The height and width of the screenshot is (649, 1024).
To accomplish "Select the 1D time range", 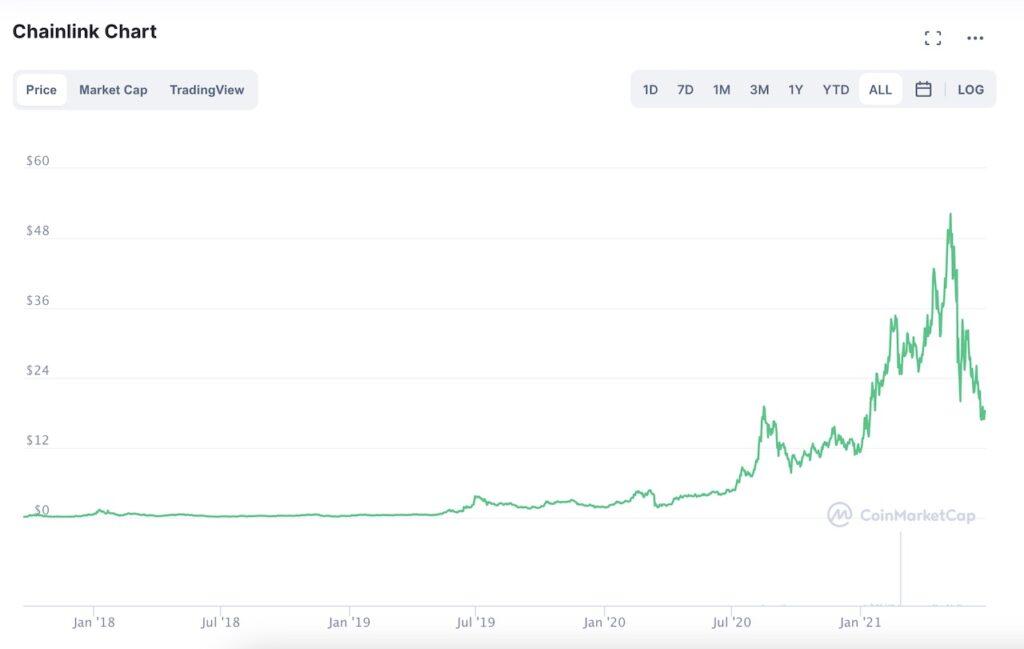I will [650, 89].
